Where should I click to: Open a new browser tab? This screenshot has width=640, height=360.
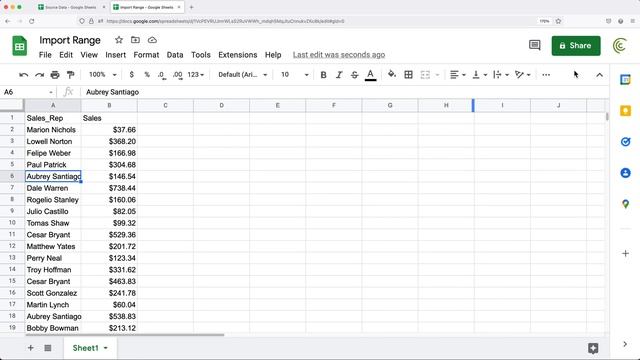tap(191, 7)
